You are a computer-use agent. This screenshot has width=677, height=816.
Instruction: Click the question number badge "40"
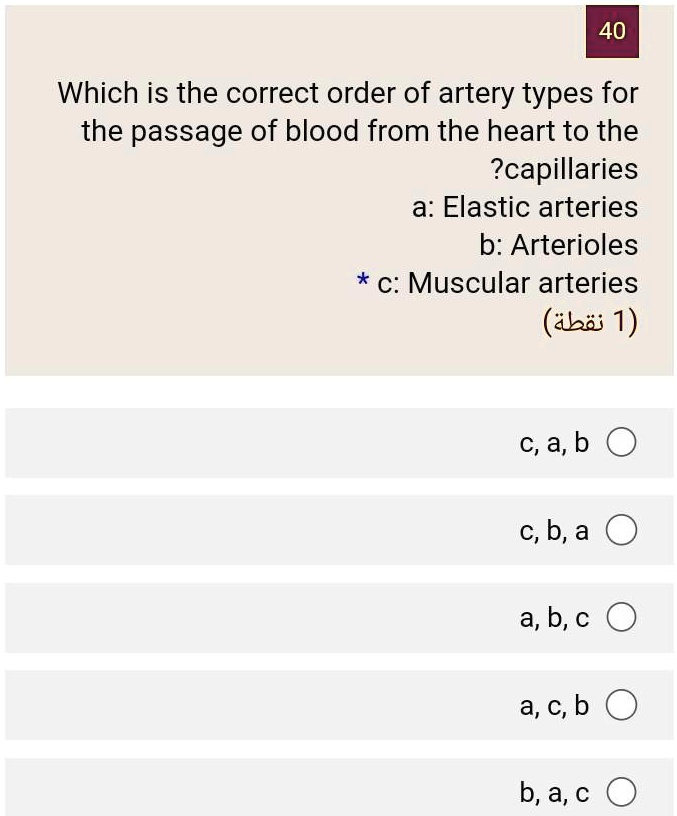pyautogui.click(x=612, y=31)
